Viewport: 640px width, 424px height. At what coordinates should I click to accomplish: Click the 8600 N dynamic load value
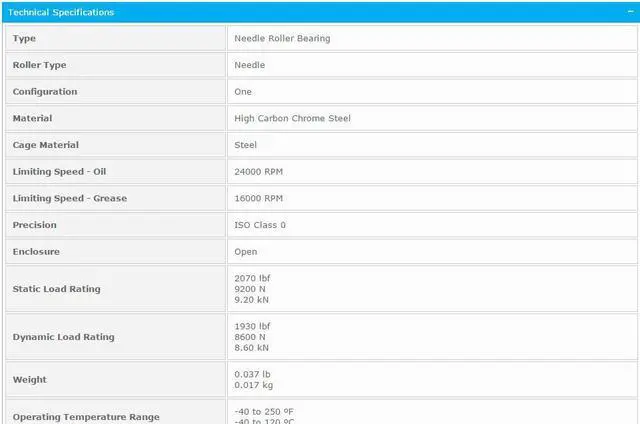250,337
